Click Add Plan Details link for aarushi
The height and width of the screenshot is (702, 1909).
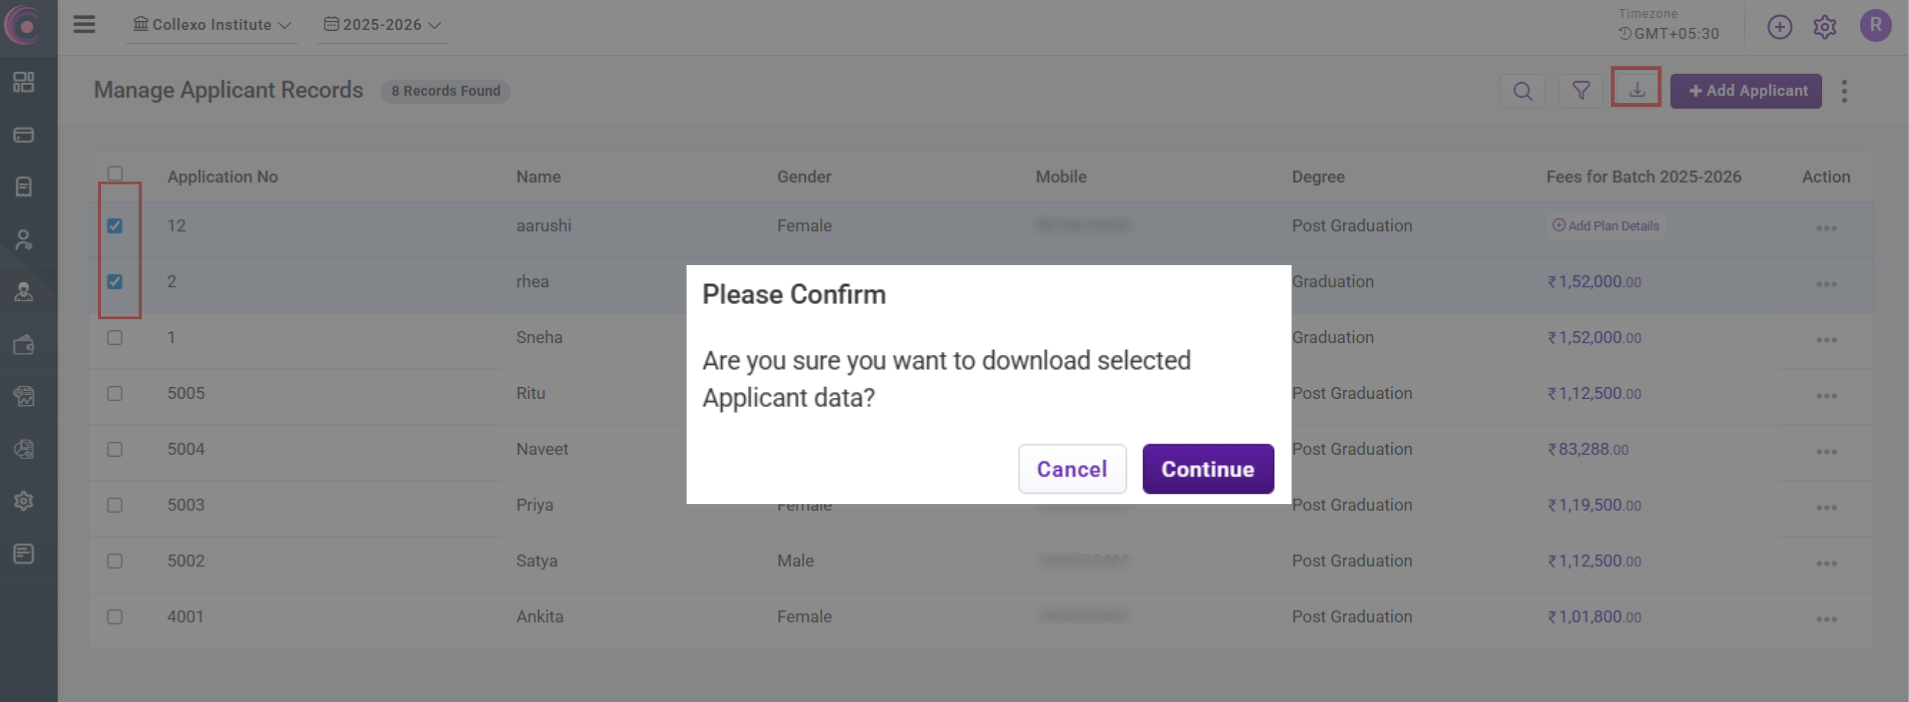pos(1606,226)
